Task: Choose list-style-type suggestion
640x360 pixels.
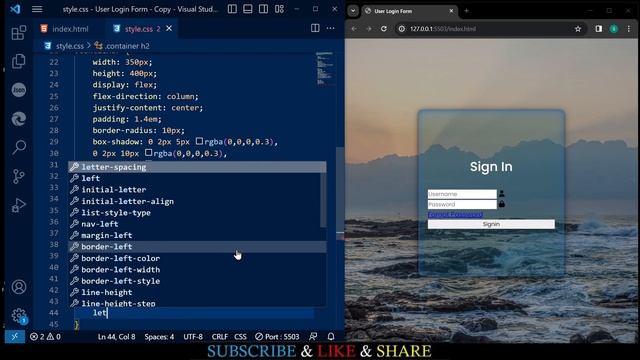Action: (194, 213)
